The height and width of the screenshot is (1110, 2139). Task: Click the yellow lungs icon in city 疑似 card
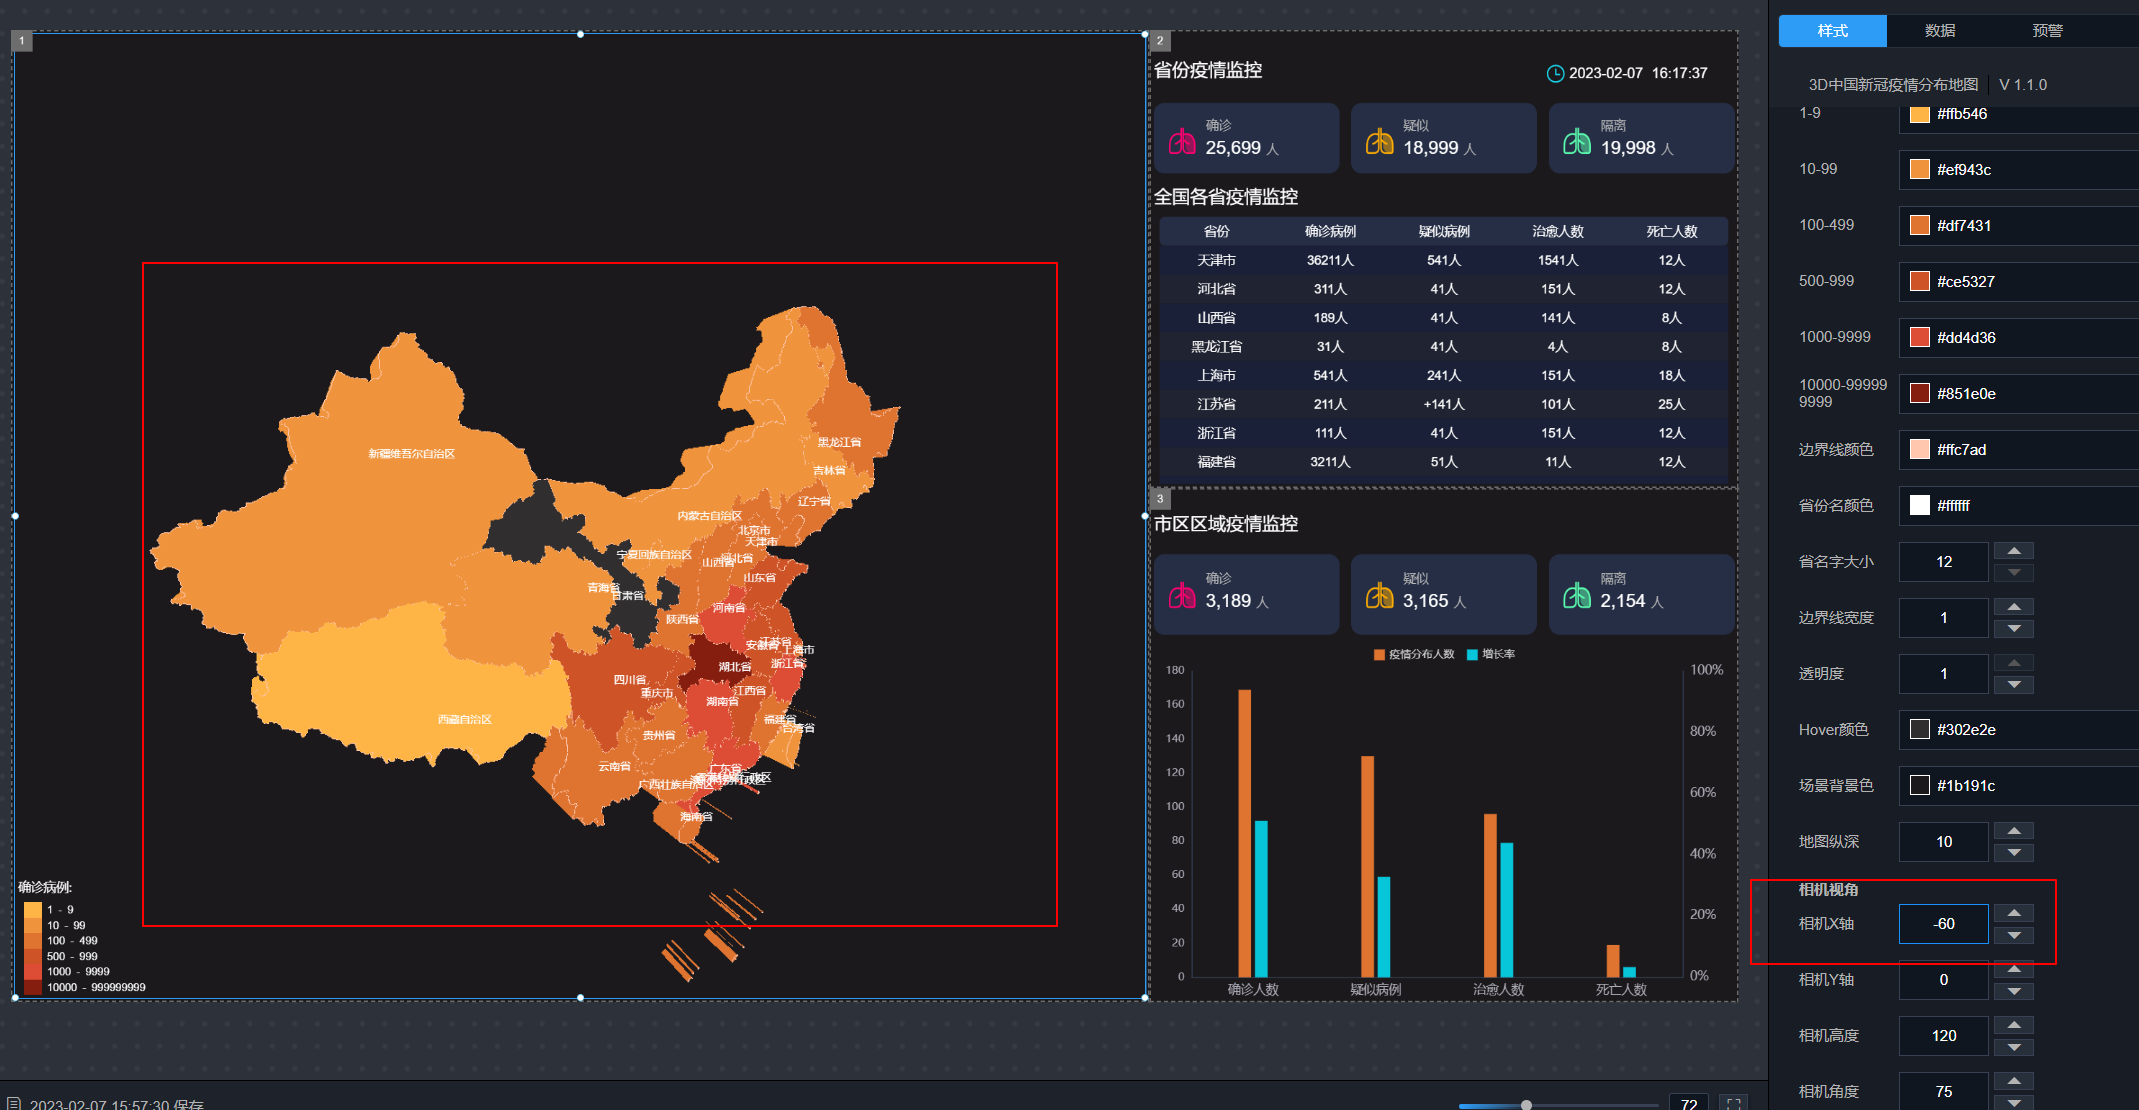tap(1380, 595)
